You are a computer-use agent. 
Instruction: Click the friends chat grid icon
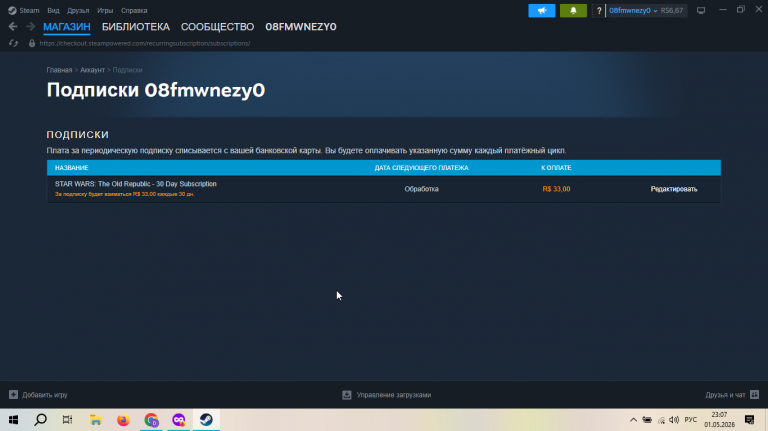[754, 394]
